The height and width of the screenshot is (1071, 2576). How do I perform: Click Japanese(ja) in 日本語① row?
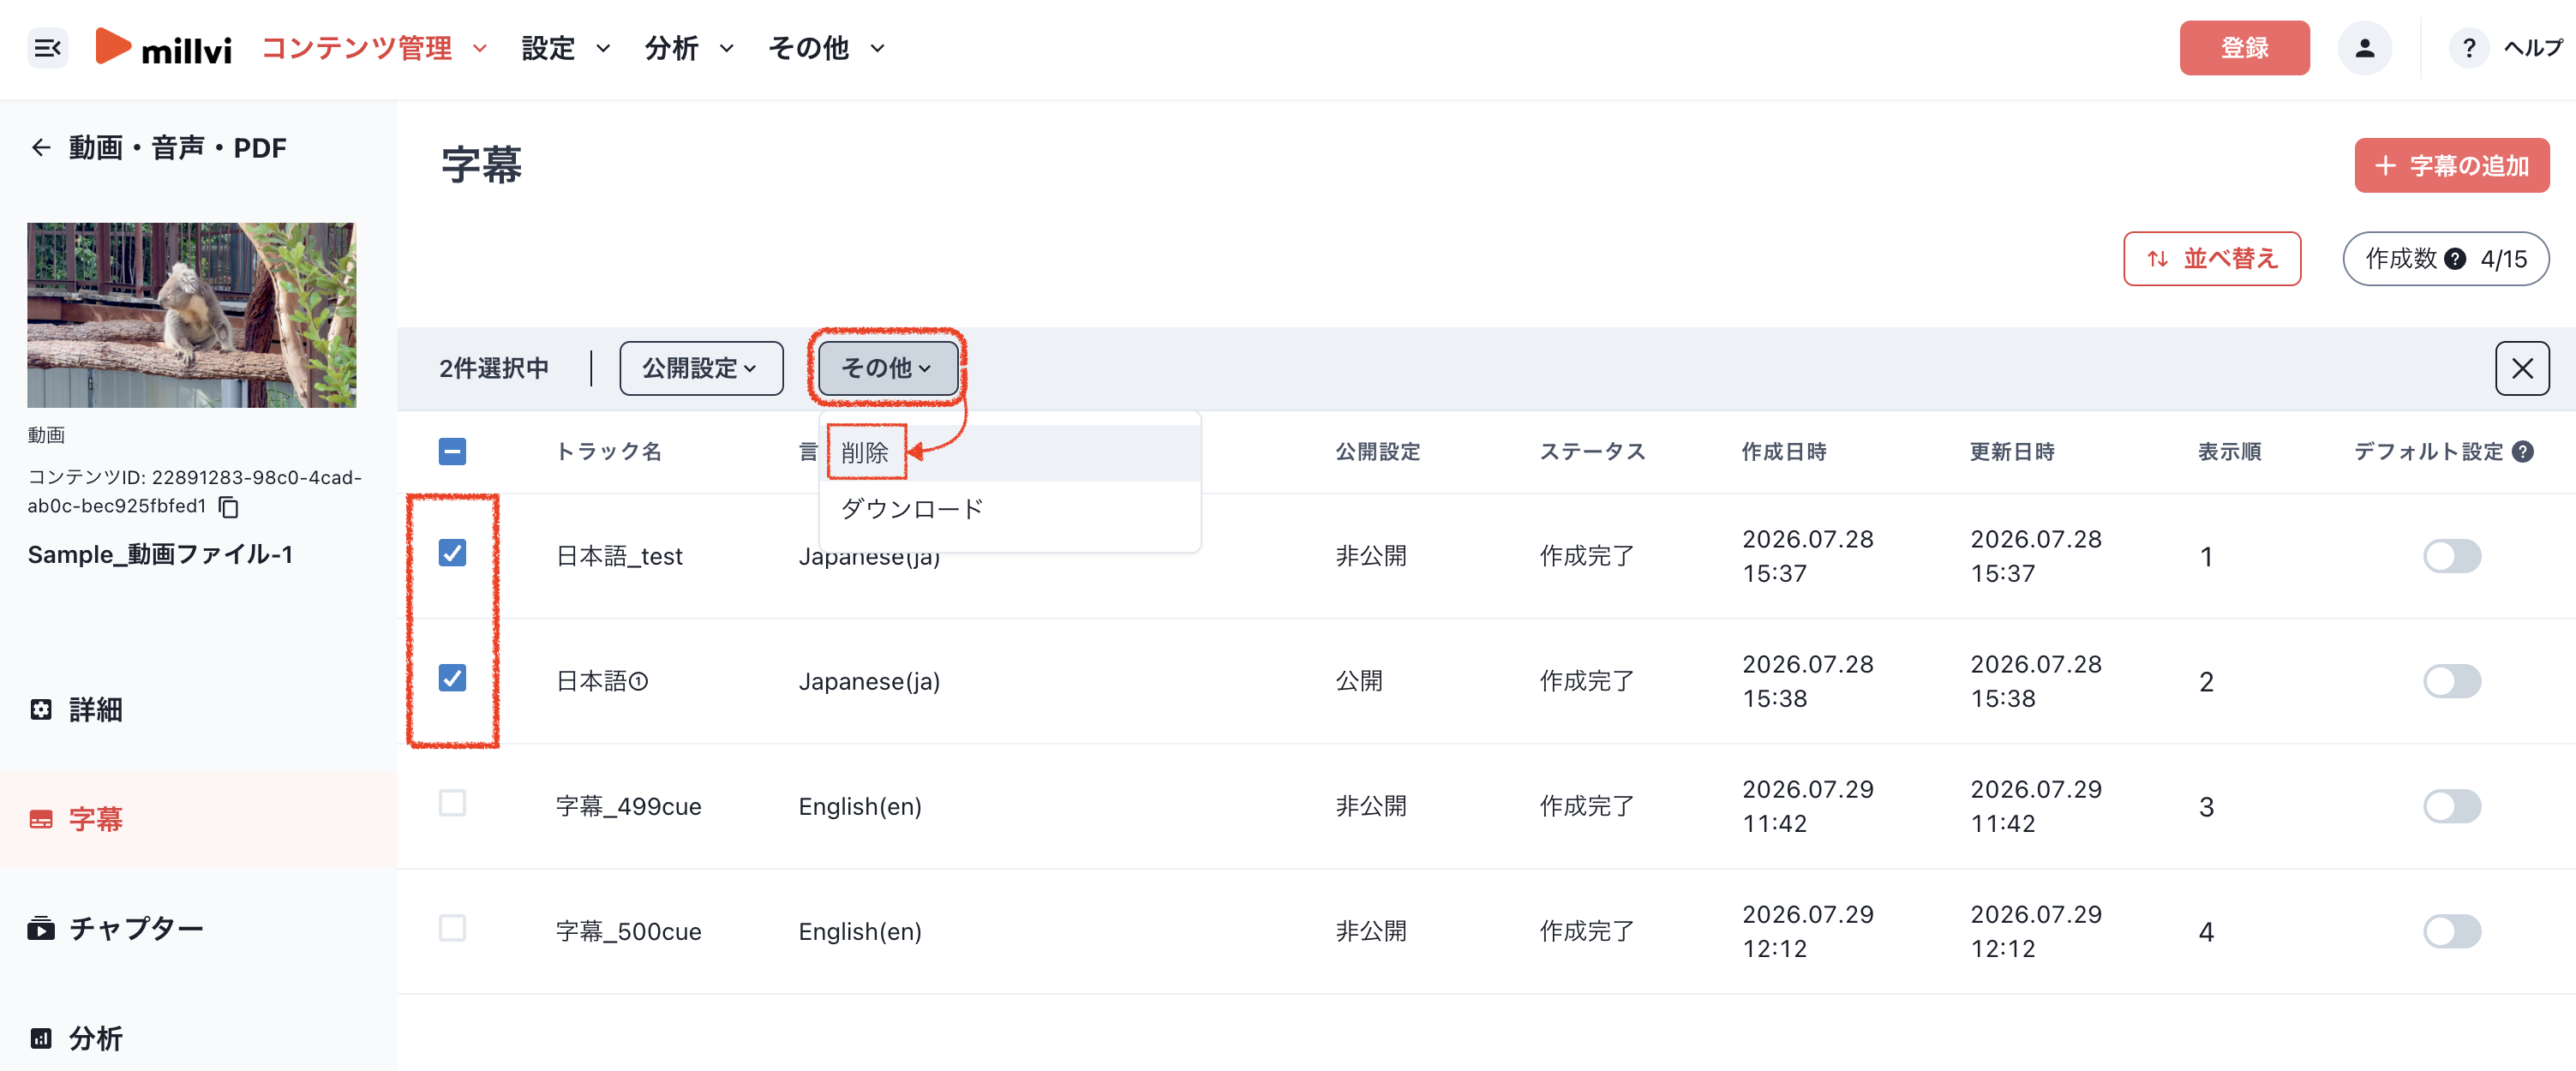coord(869,681)
